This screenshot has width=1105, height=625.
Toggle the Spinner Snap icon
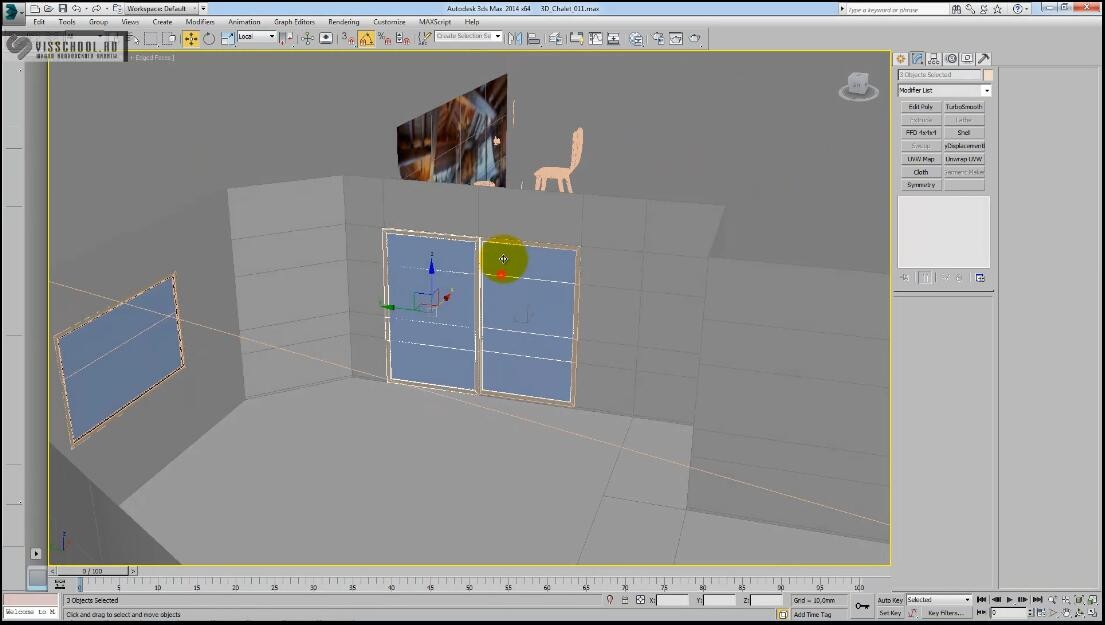pyautogui.click(x=402, y=39)
